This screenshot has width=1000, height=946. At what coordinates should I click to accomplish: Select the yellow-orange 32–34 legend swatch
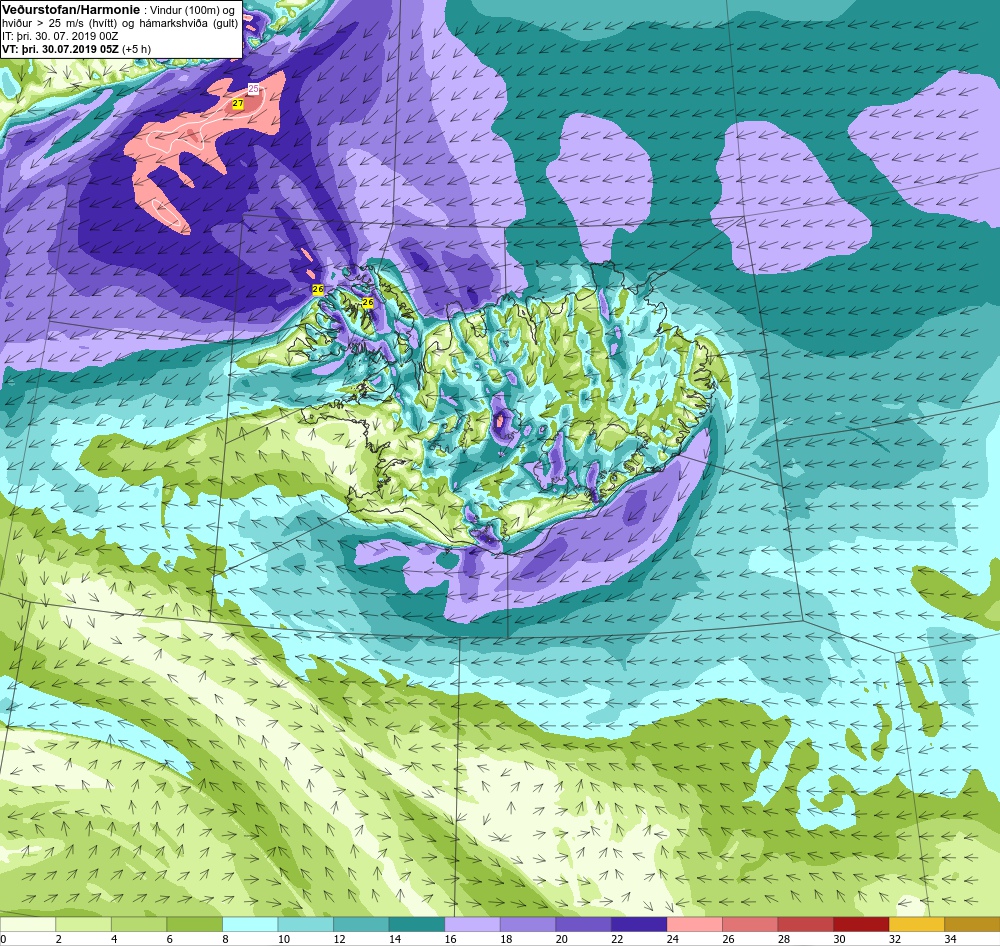[916, 924]
